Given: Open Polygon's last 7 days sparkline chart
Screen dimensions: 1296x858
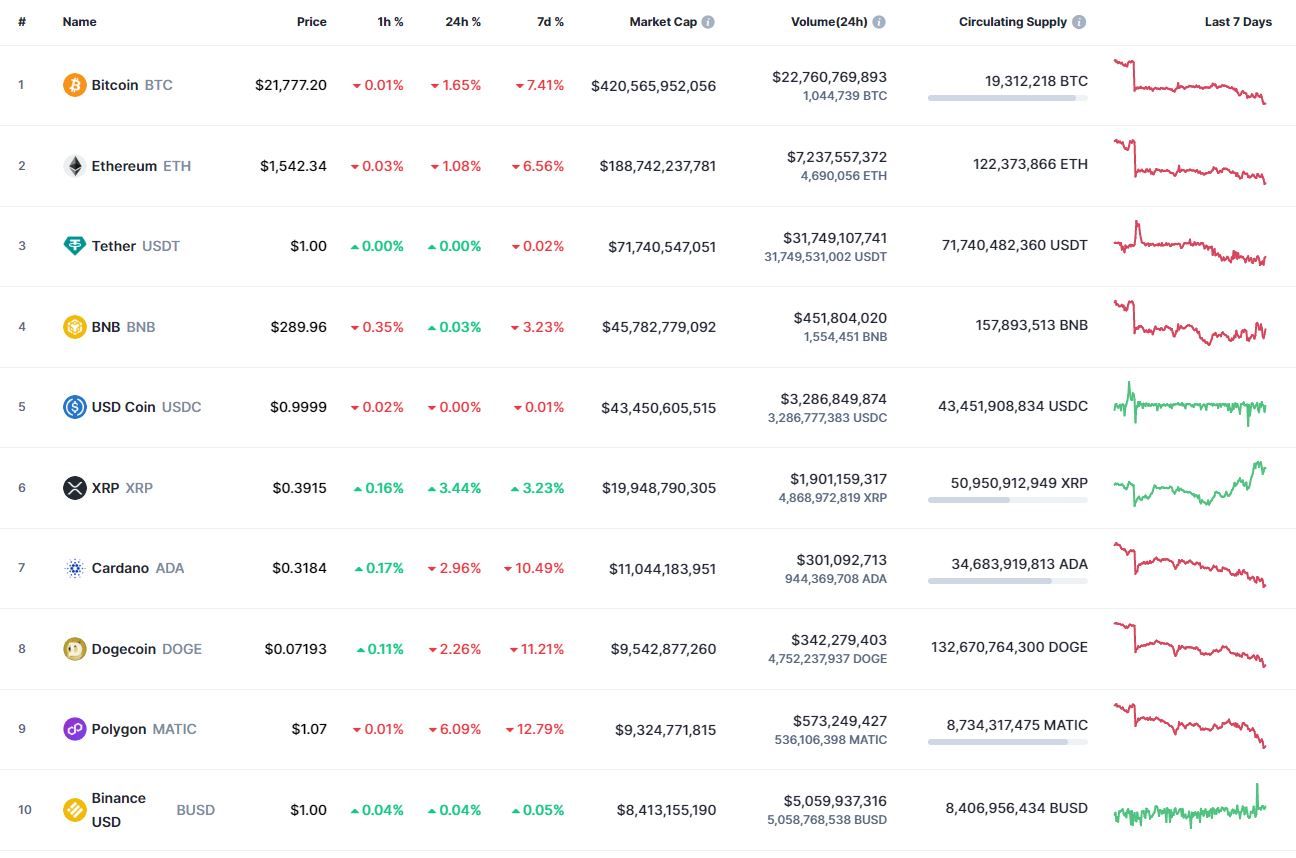Looking at the screenshot, I should pyautogui.click(x=1190, y=726).
